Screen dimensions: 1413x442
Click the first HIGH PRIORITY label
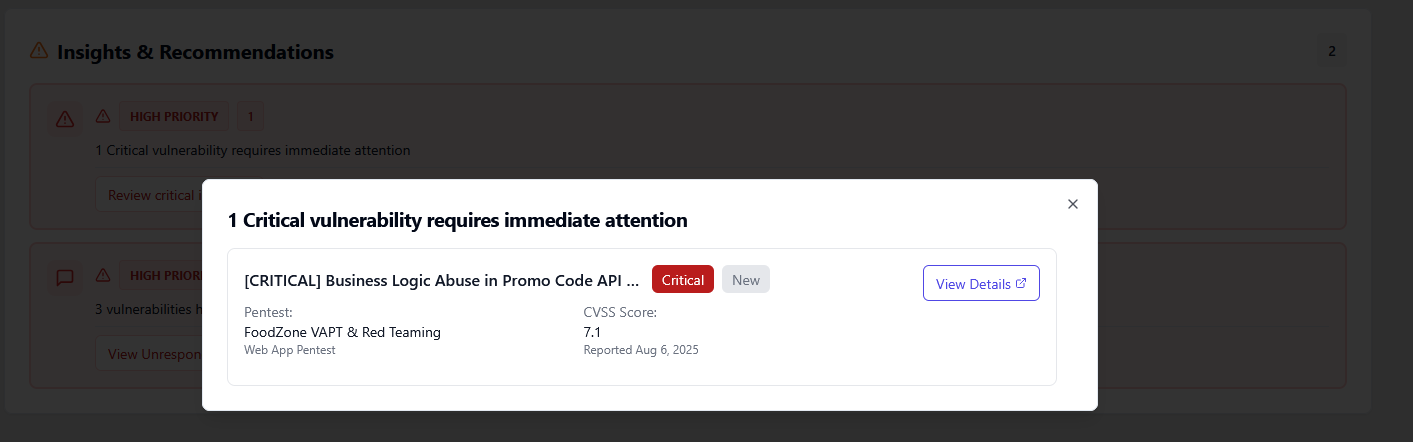(x=173, y=116)
